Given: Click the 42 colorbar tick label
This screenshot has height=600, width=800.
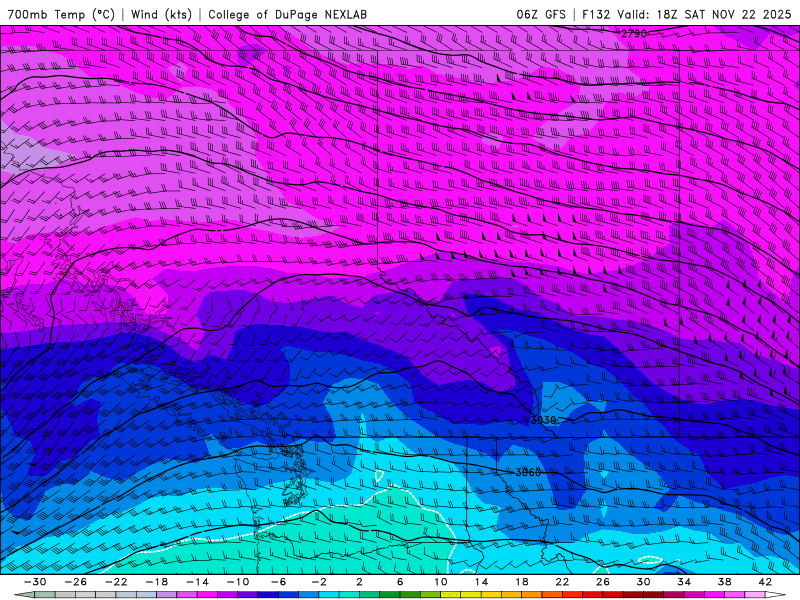Looking at the screenshot, I should pos(765,582).
